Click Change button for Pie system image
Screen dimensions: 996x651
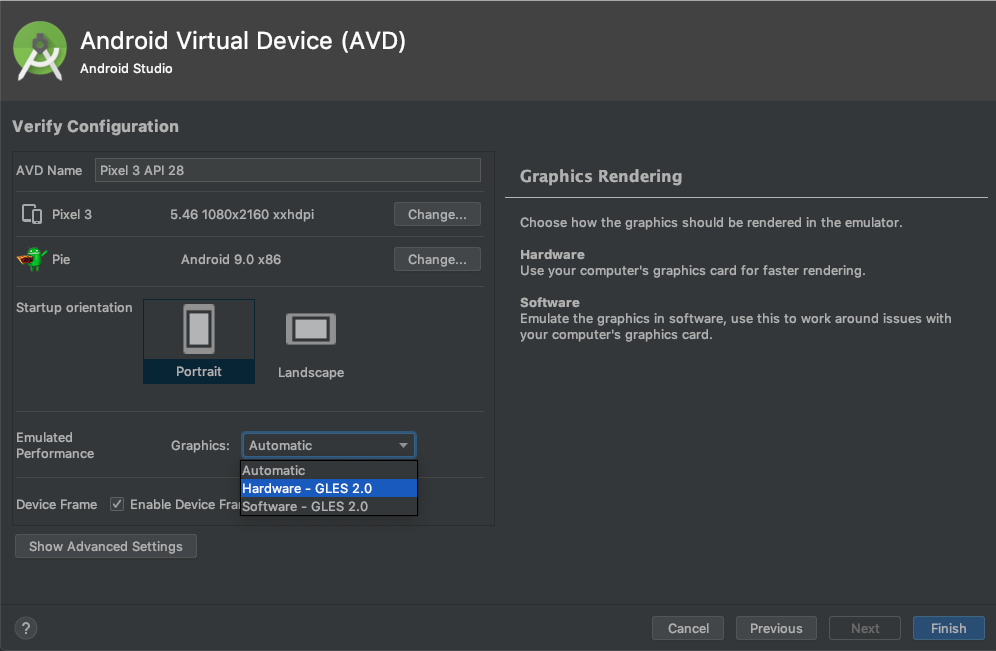437,259
